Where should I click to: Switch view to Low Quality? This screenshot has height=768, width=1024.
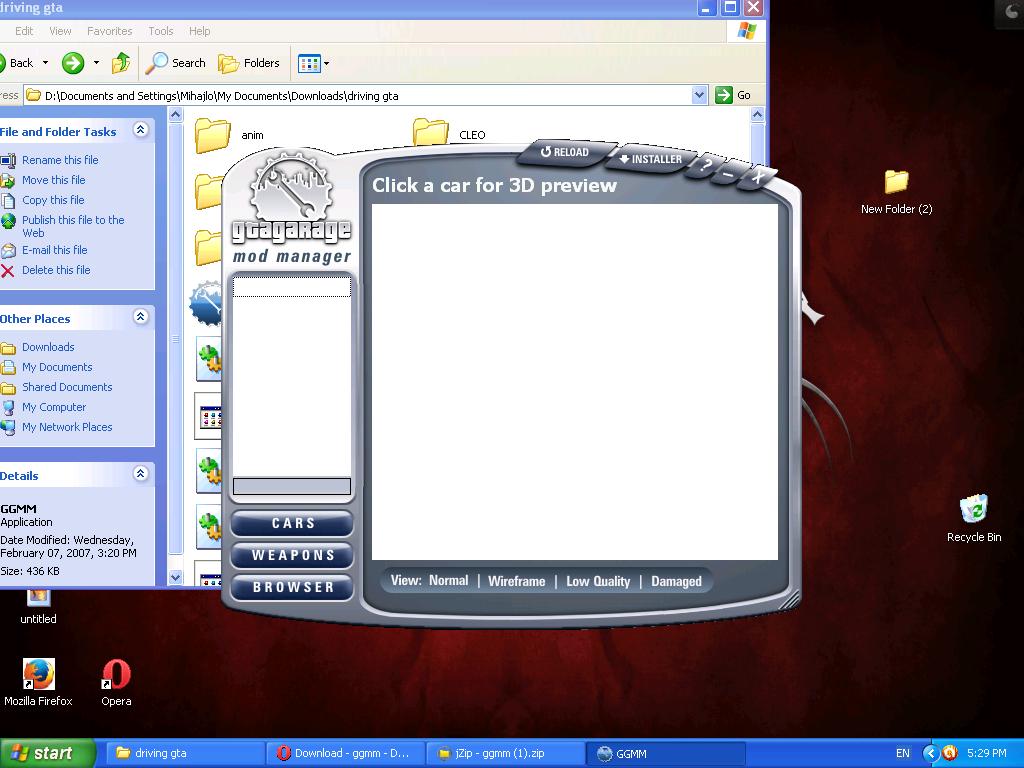[598, 581]
